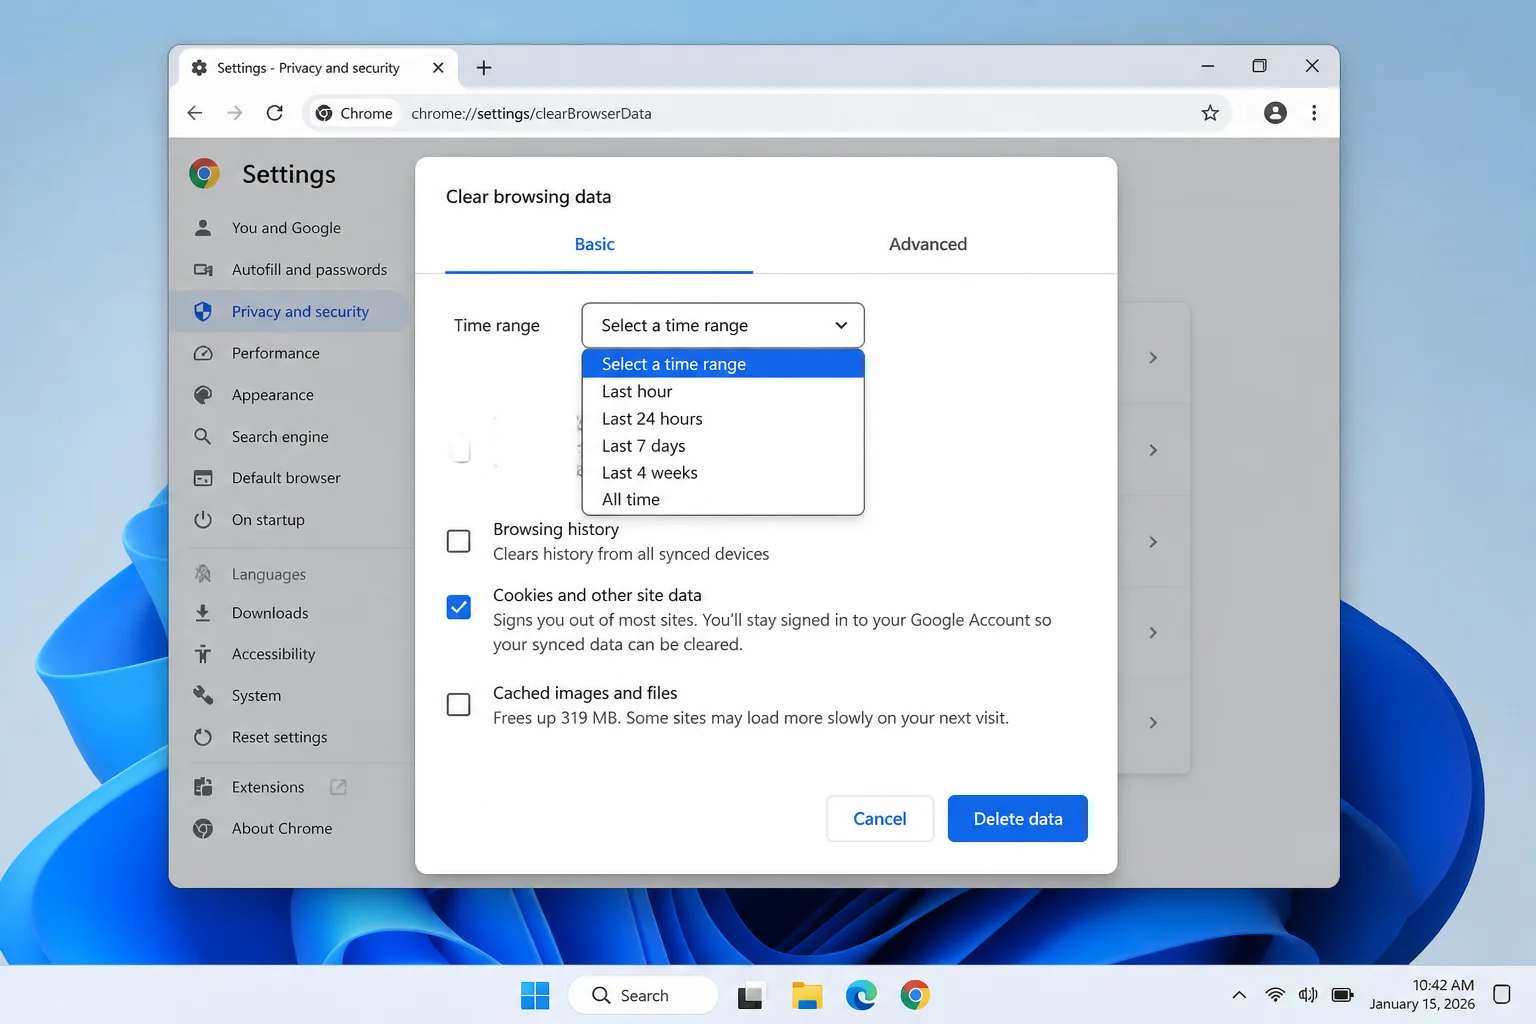Click the Delete data button
This screenshot has width=1536, height=1024.
click(1018, 819)
